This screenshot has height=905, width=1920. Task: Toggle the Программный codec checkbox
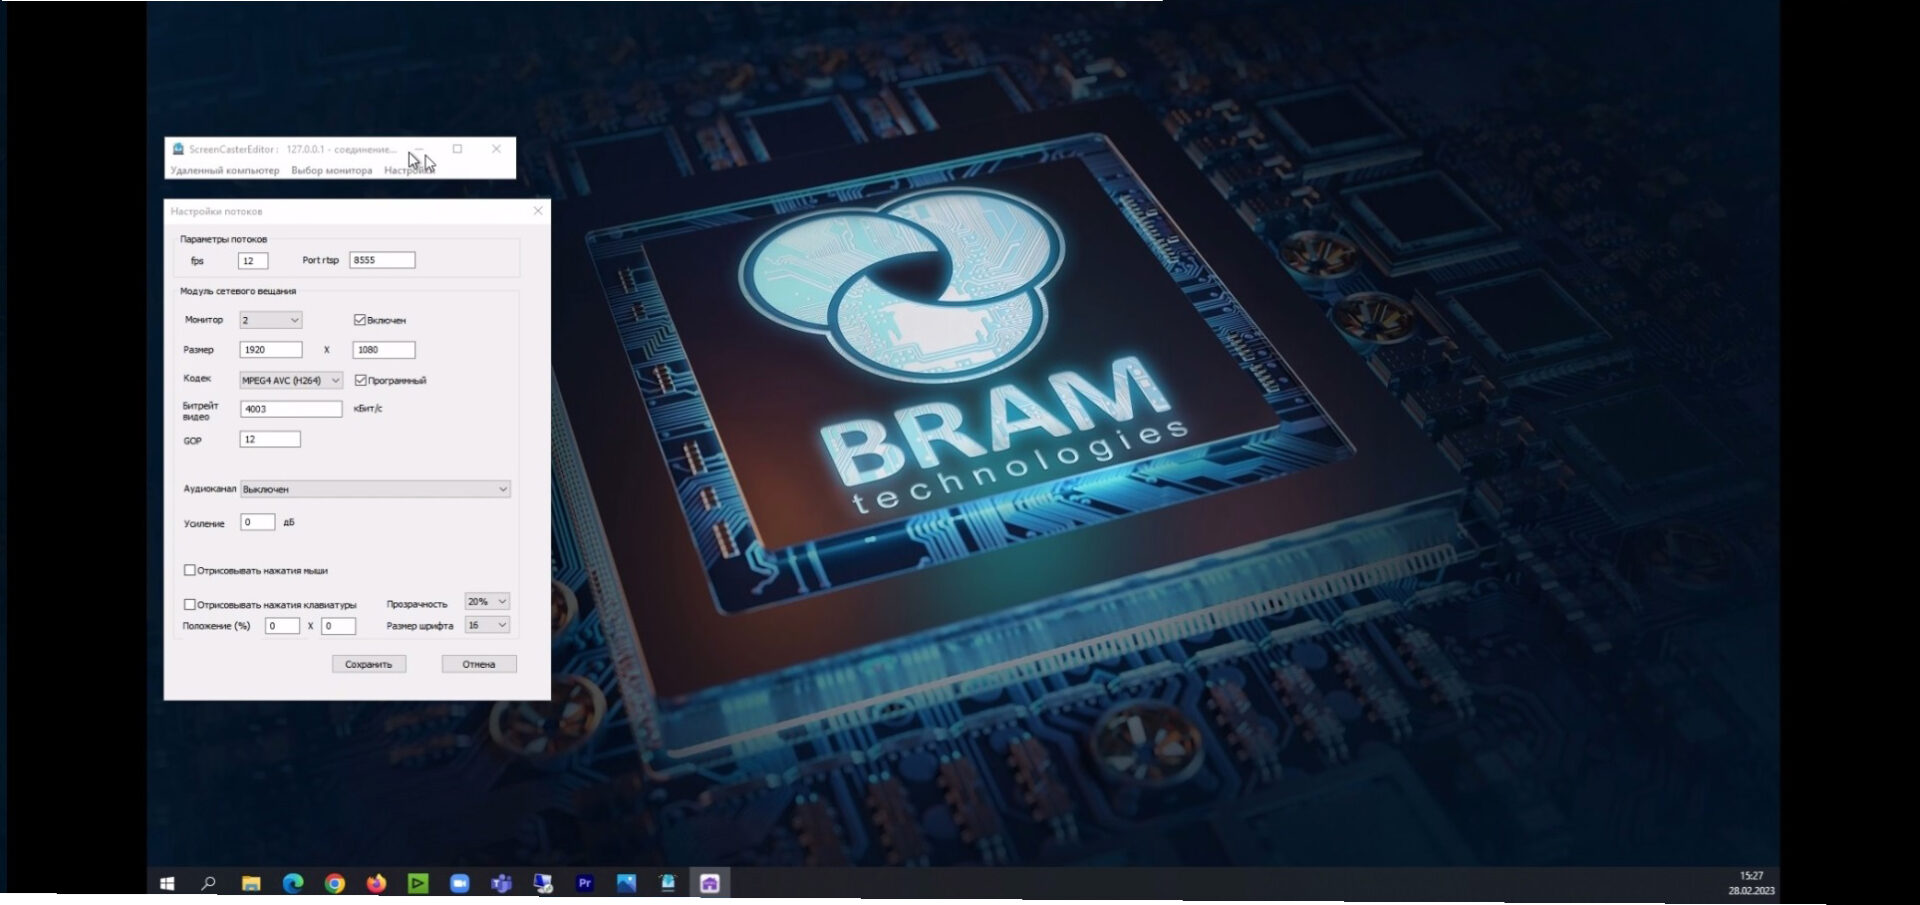click(x=361, y=380)
